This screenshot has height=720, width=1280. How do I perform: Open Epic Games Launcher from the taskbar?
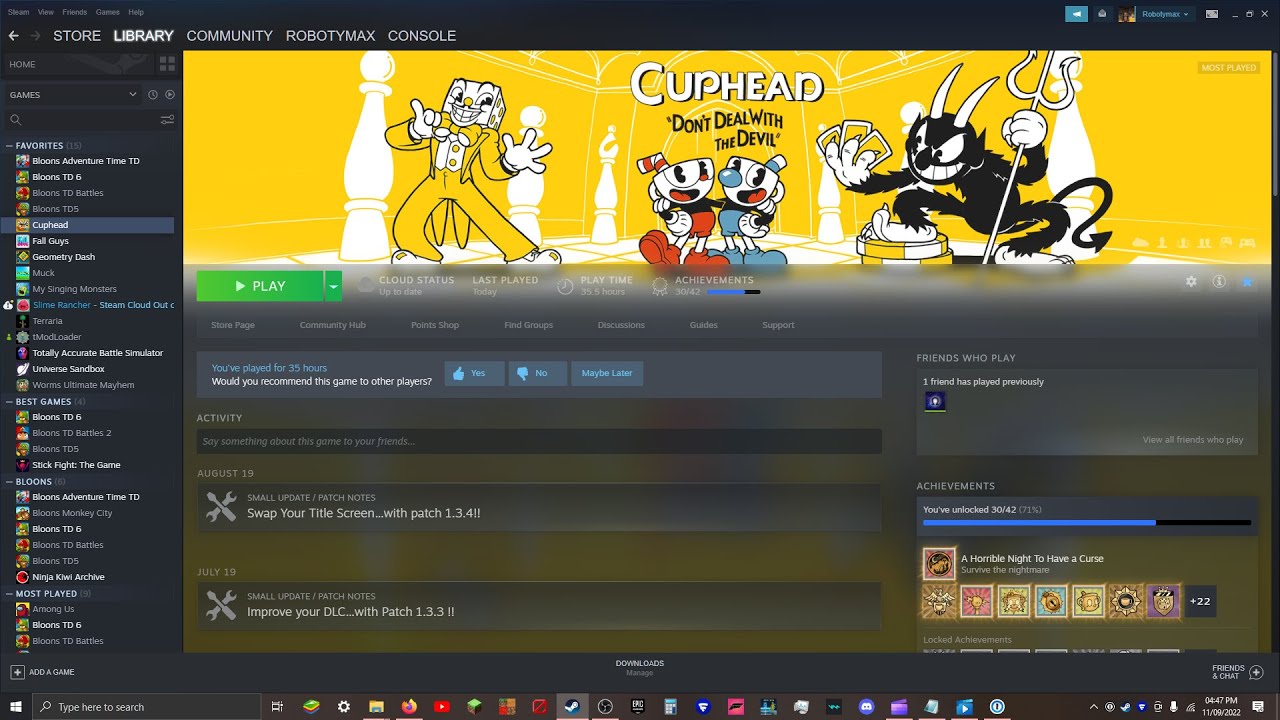point(637,707)
